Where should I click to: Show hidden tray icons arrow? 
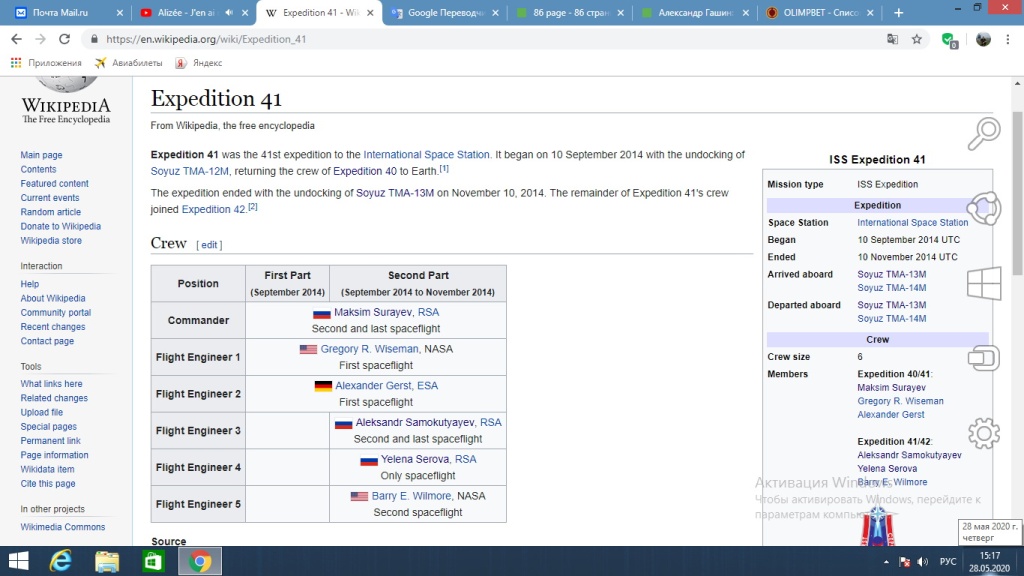pyautogui.click(x=886, y=562)
